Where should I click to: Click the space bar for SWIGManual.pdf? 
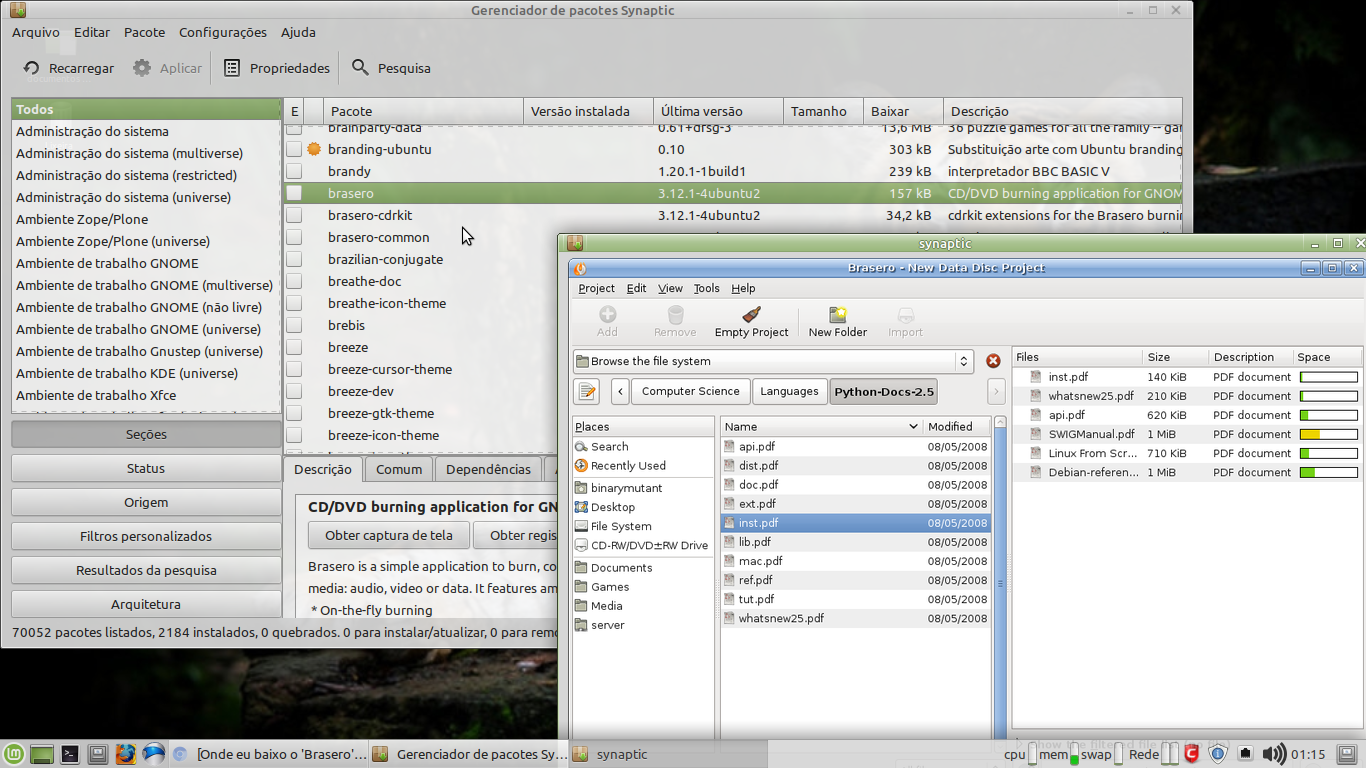1329,434
